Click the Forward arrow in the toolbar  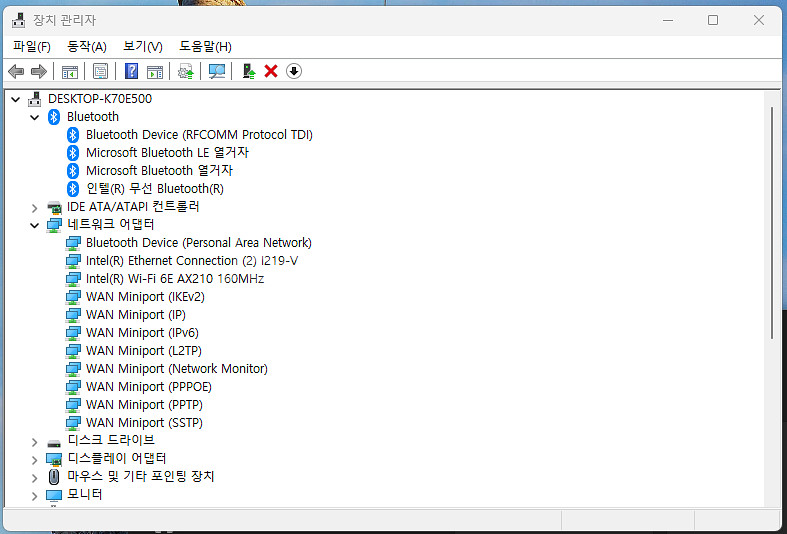tap(39, 71)
